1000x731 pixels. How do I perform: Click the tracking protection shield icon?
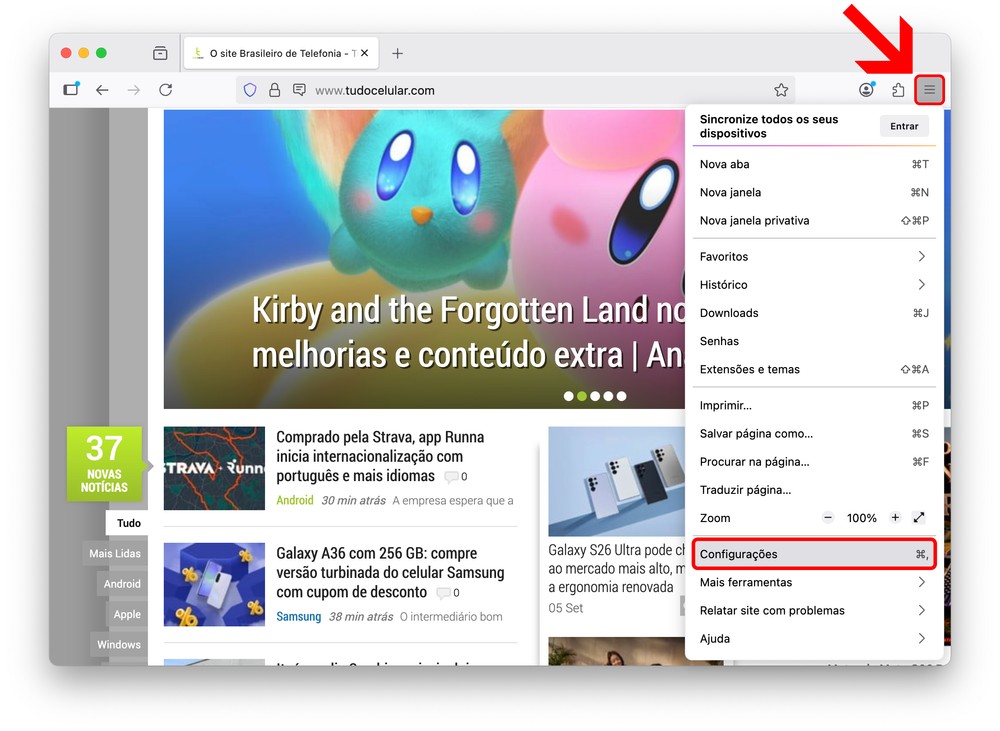point(250,90)
